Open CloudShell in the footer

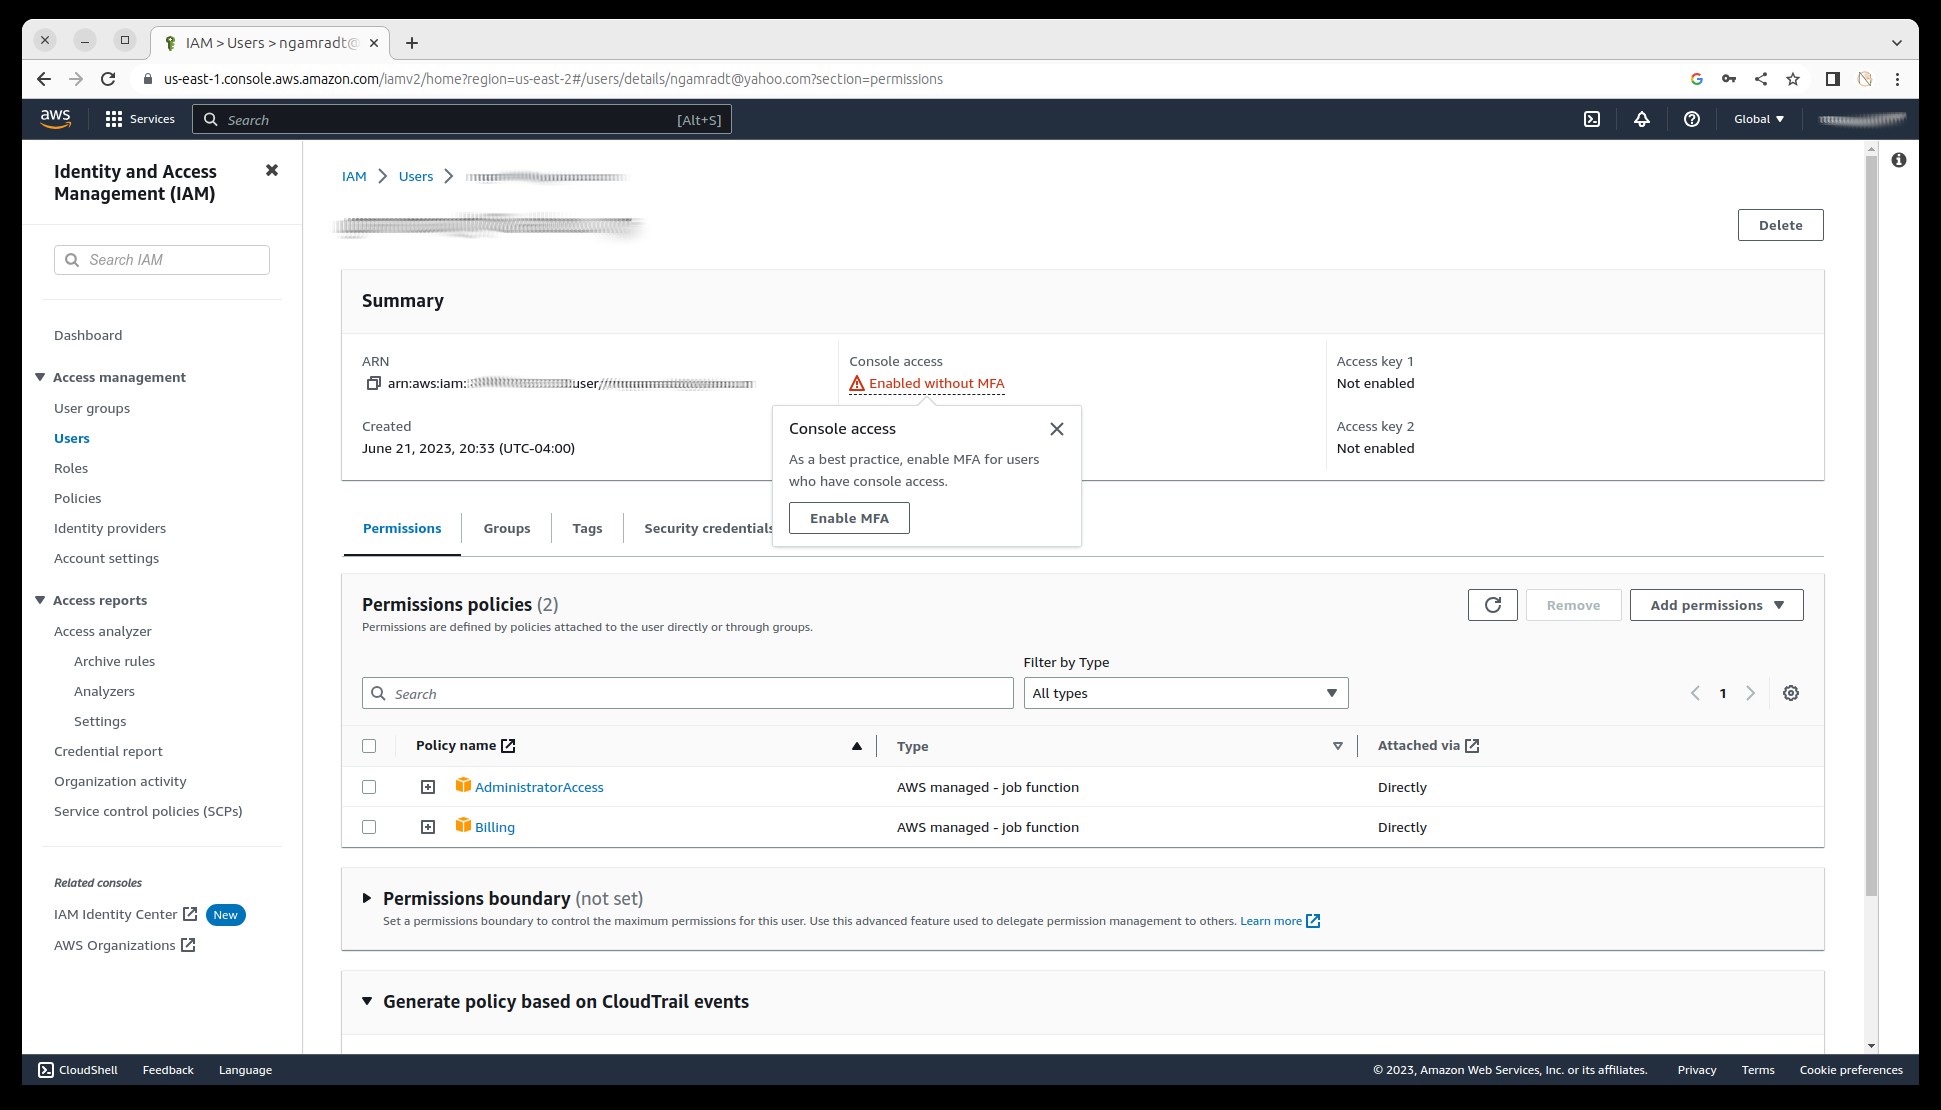pyautogui.click(x=78, y=1070)
